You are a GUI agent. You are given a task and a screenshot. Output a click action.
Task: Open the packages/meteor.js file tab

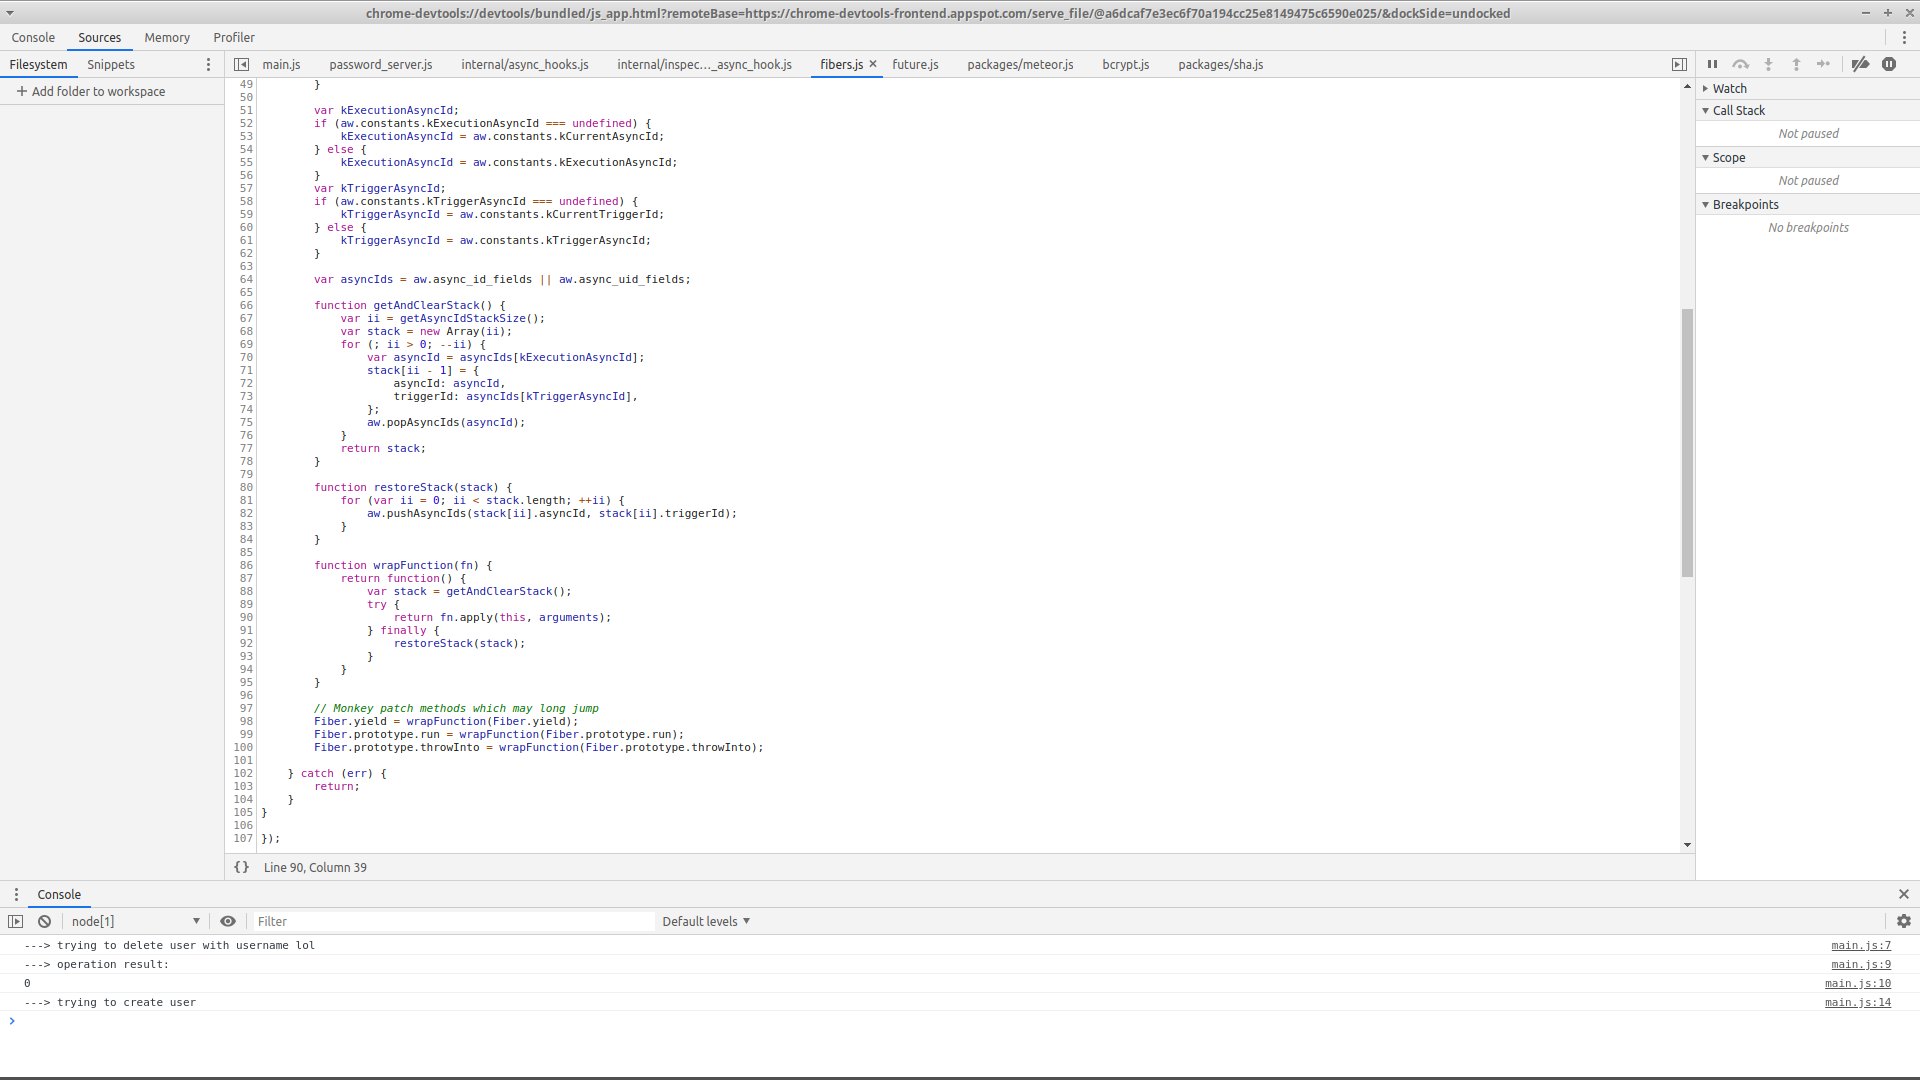(1020, 64)
